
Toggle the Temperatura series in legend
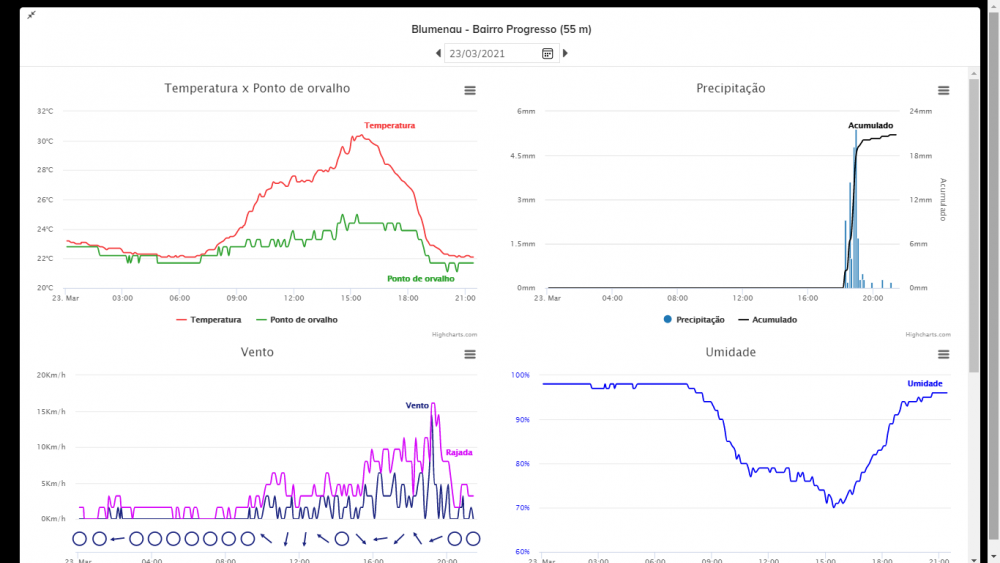(209, 320)
